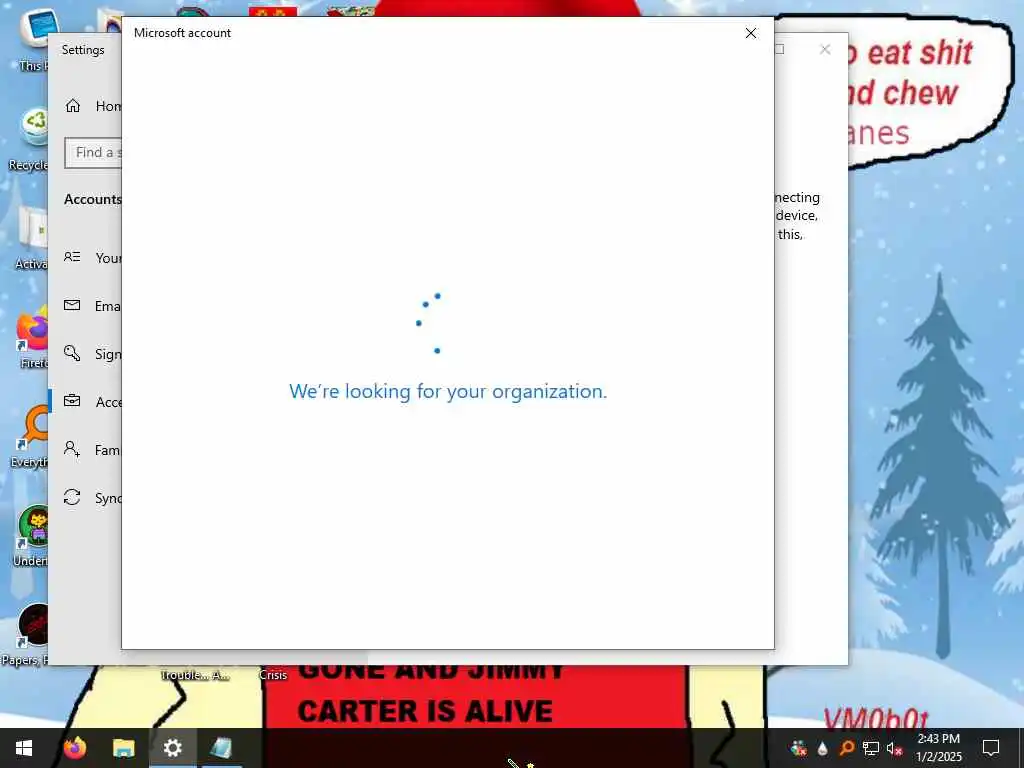This screenshot has width=1024, height=768.
Task: Open network status tray icon
Action: pos(871,748)
